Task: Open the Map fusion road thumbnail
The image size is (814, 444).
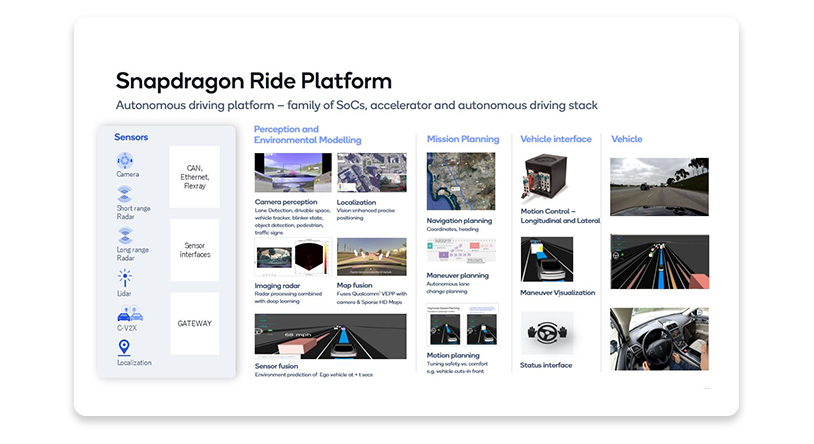Action: pyautogui.click(x=372, y=257)
